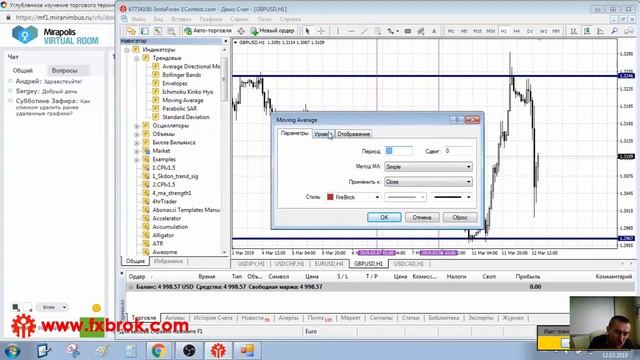Open the emoji picker in chat
This screenshot has height=360, width=640.
tap(96, 308)
